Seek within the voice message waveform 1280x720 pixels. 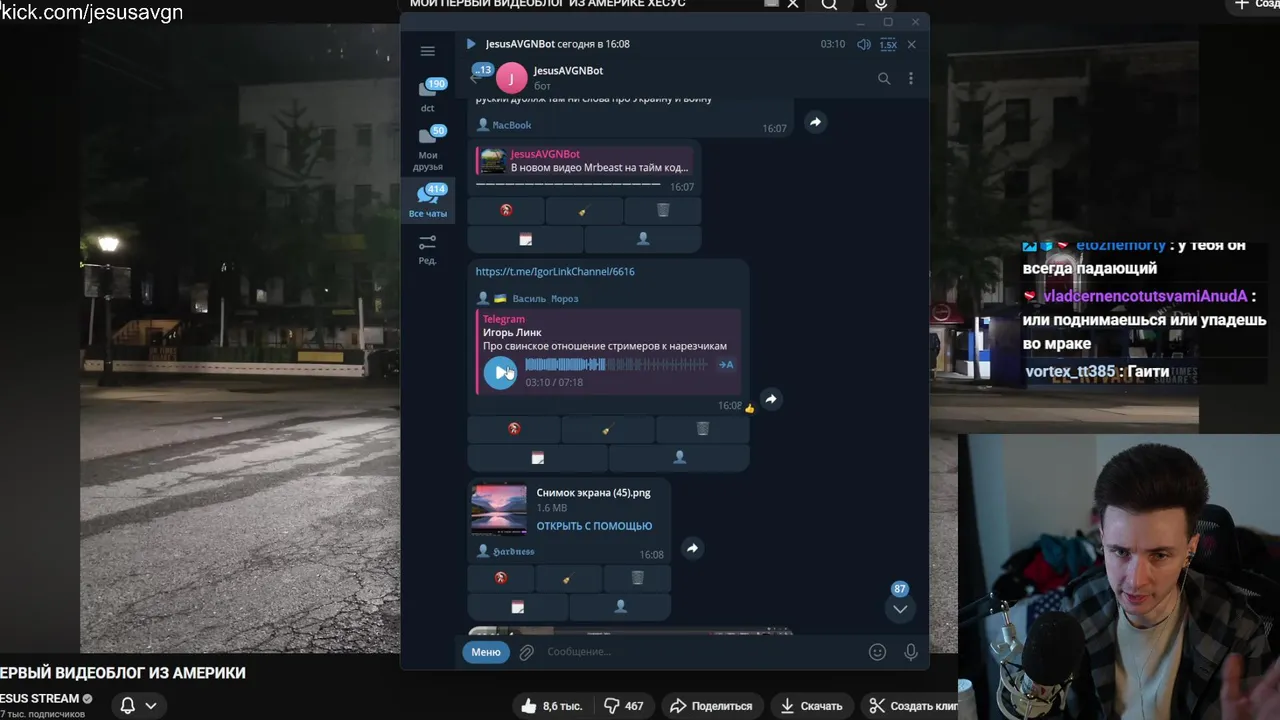(x=615, y=365)
